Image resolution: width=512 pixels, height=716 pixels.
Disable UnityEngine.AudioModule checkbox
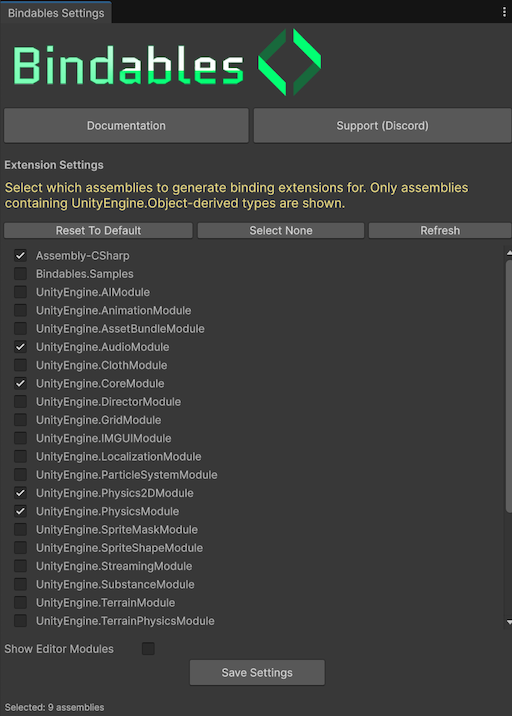pos(20,347)
